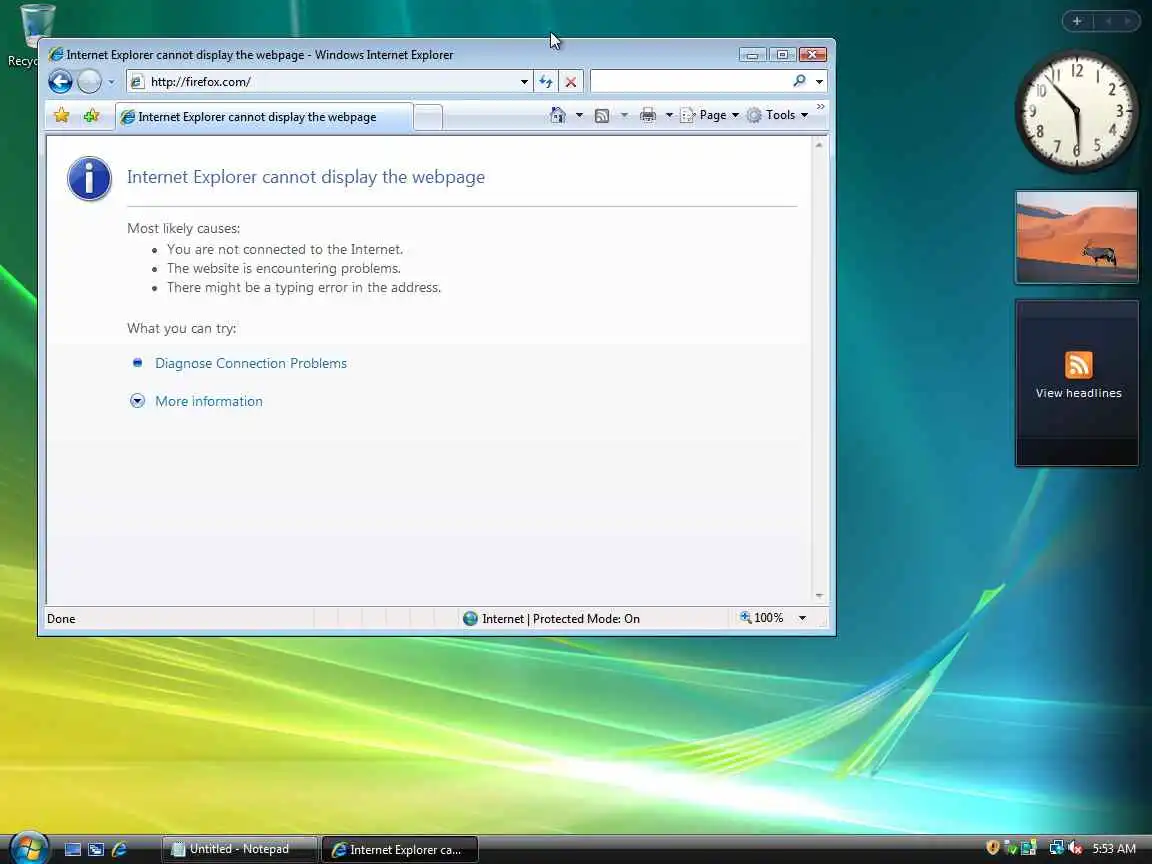Click the More information link text
The width and height of the screenshot is (1152, 864).
[209, 401]
